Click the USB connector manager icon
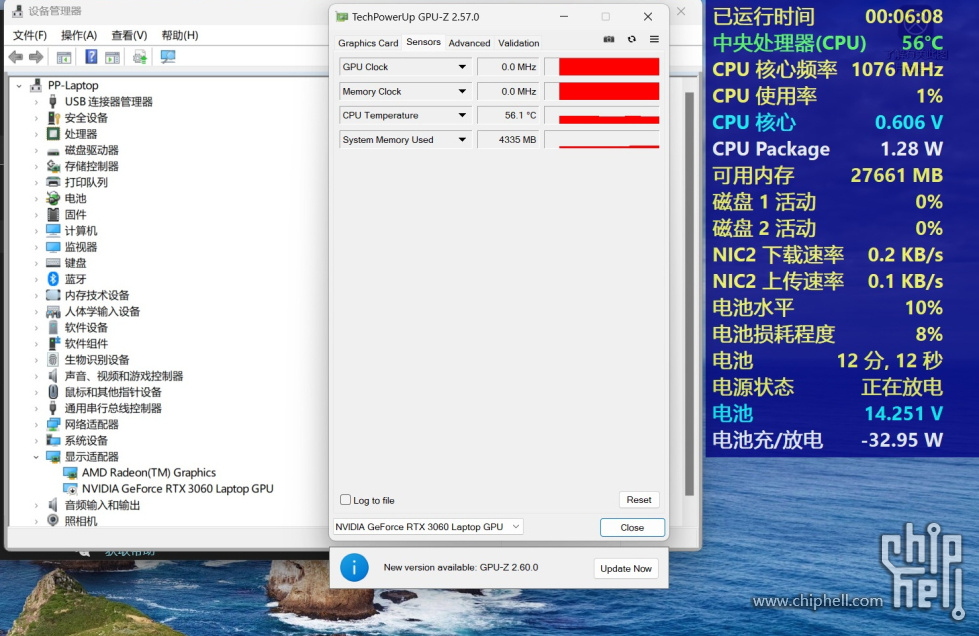Viewport: 979px width, 636px height. [53, 101]
